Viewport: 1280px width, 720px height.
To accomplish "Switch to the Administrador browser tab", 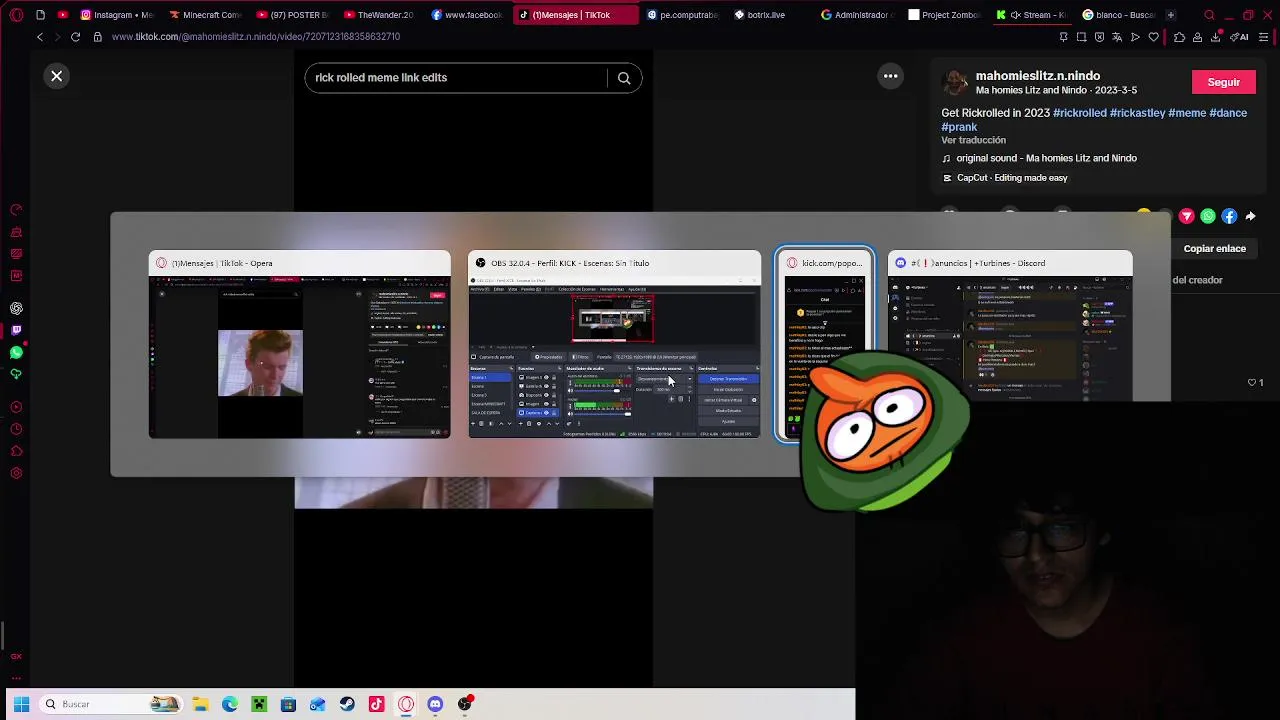I will (x=856, y=15).
